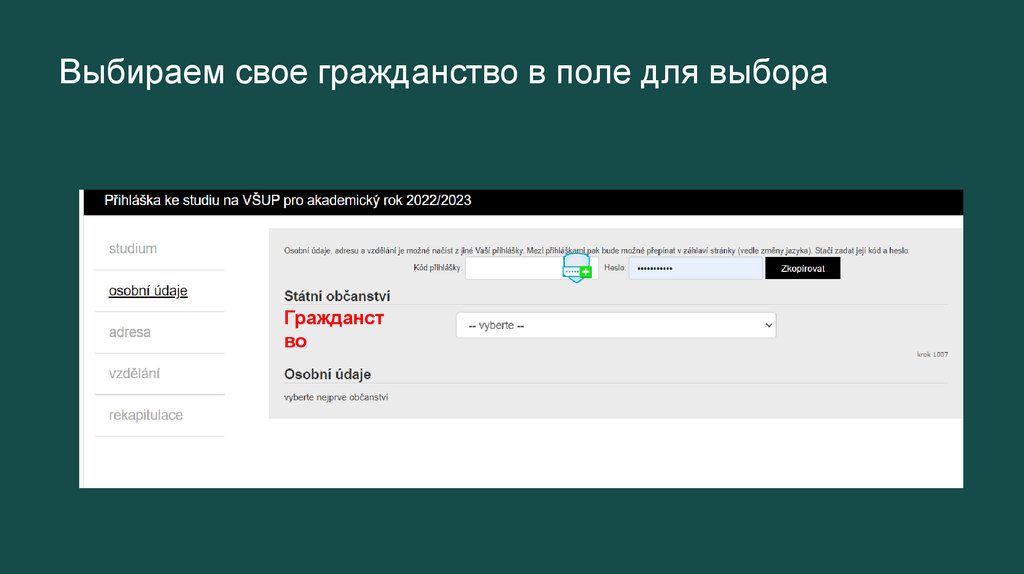Click the 'Státní občanství' heading
Image resolution: width=1024 pixels, height=574 pixels.
[x=337, y=296]
